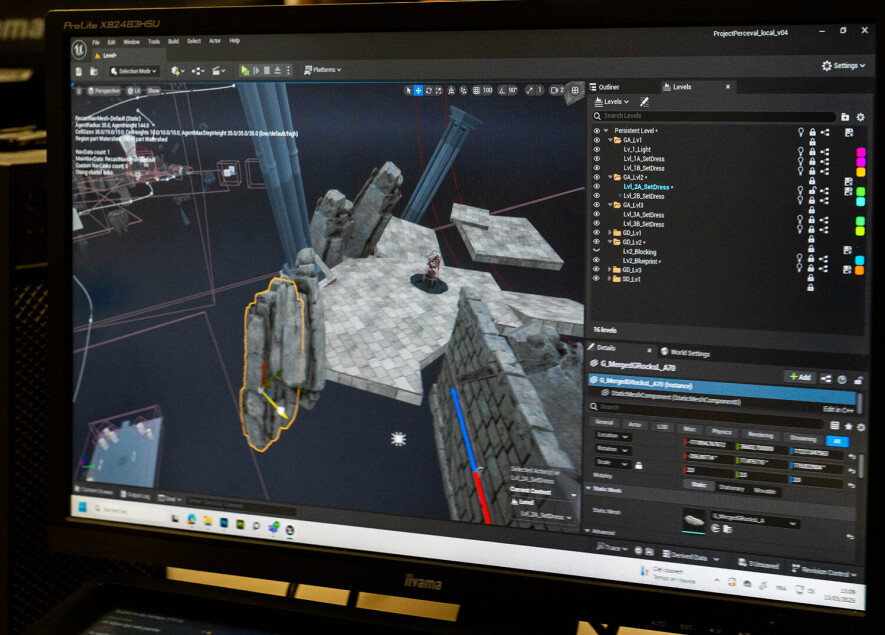Toggle grid snapping icon next to 100
Screen dimensions: 885x635
[477, 90]
